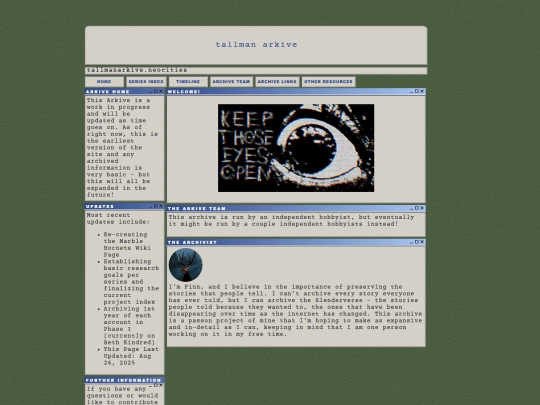Click the 'Most recent updates include:' text

point(118,218)
